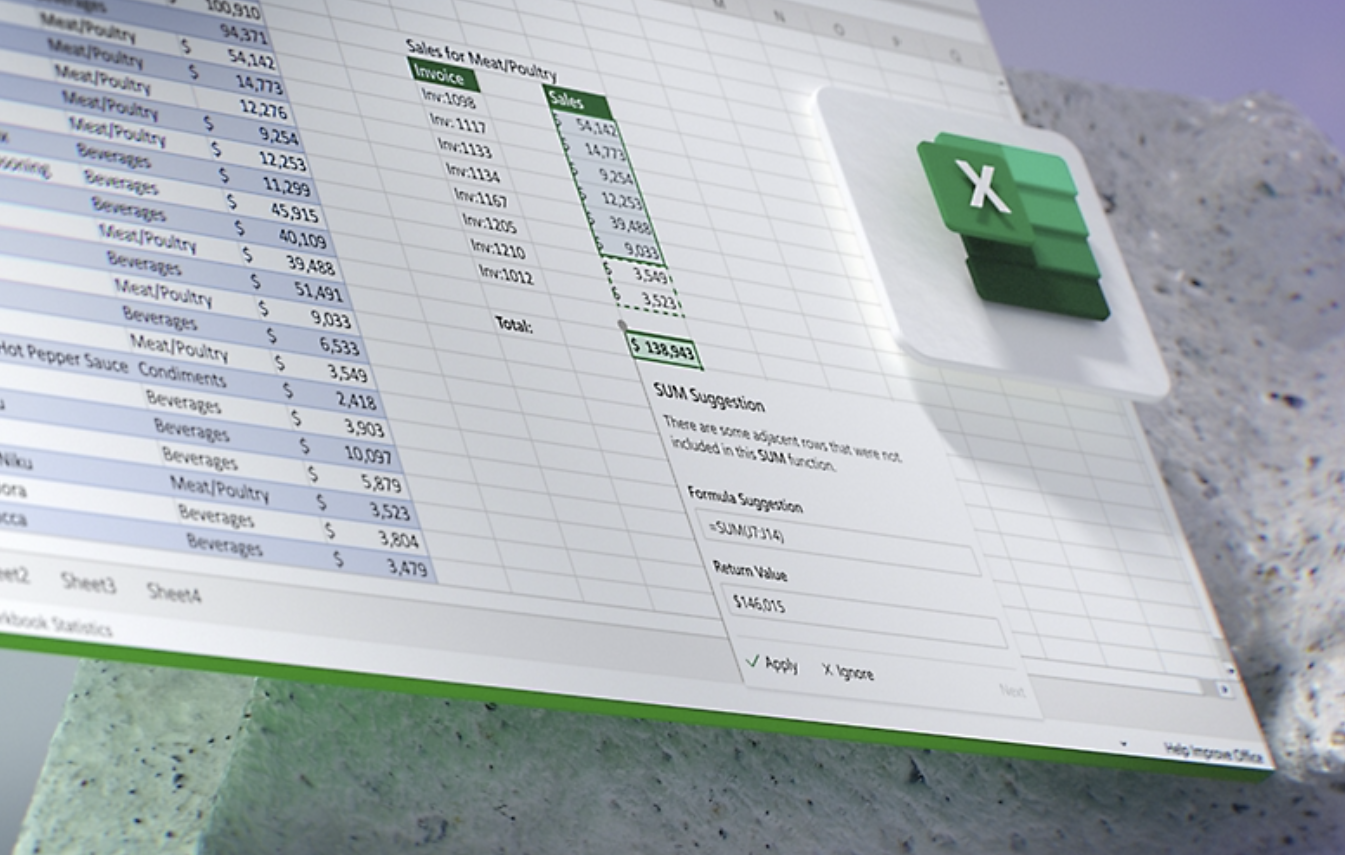Select 54,142 under the Sales header

point(588,126)
